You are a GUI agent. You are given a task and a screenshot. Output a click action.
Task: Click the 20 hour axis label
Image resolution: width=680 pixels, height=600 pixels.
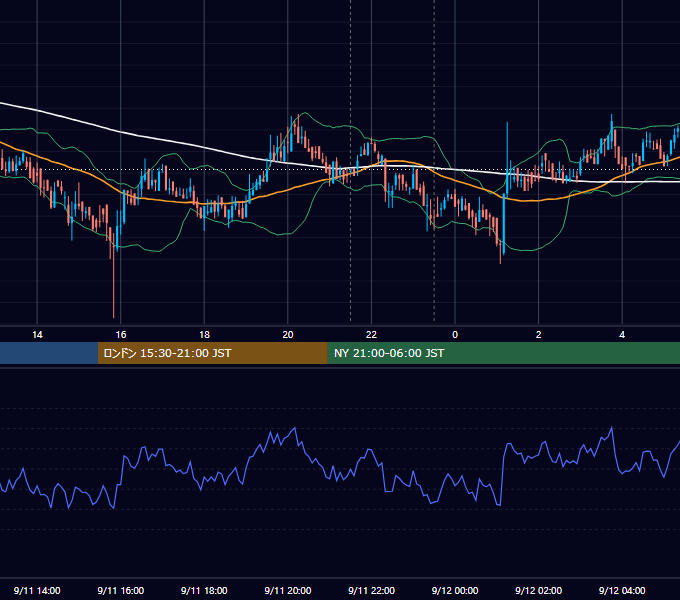[288, 335]
